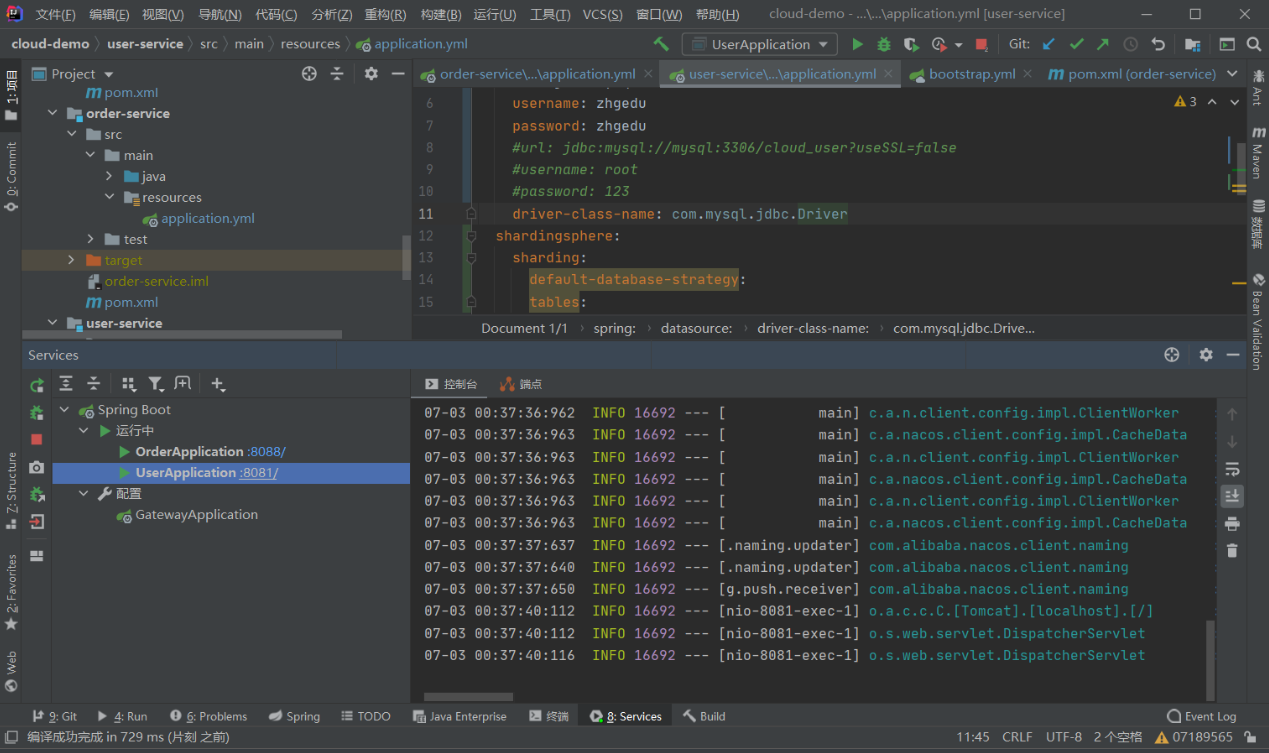Open the Event Log button
The height and width of the screenshot is (753, 1269).
pos(1202,716)
